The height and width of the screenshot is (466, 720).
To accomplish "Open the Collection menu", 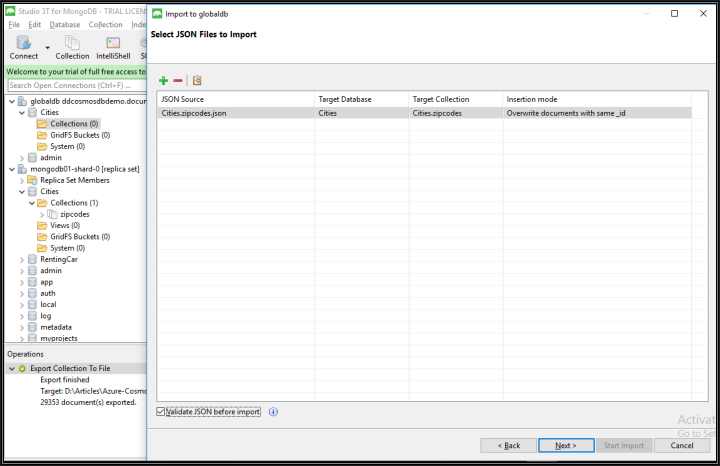I will [106, 25].
